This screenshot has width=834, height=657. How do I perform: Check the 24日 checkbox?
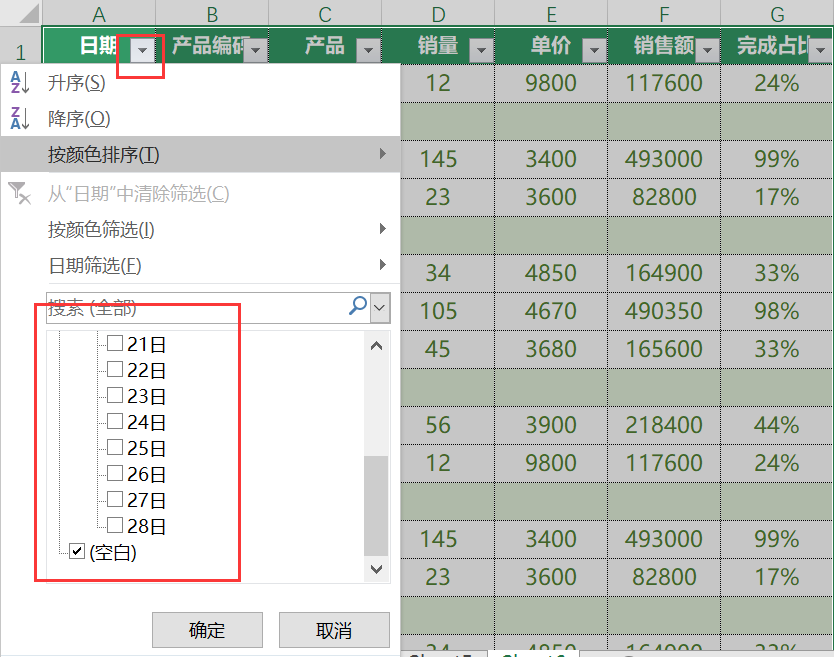coord(115,421)
